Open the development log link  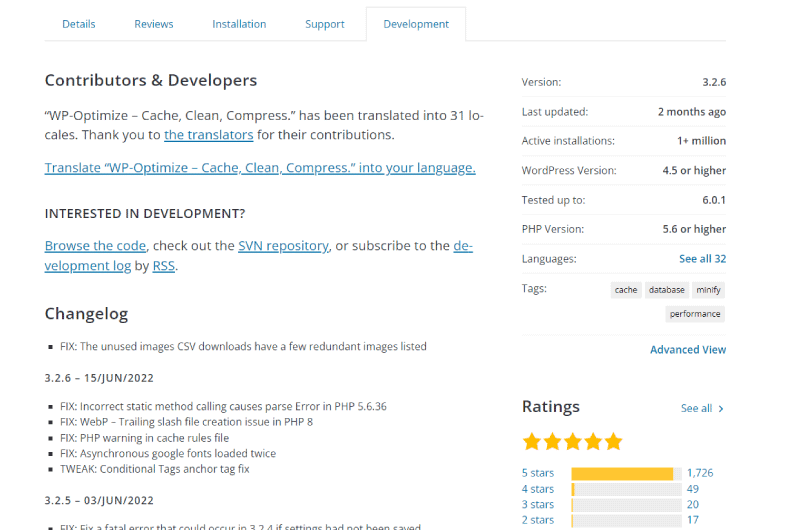(x=88, y=266)
